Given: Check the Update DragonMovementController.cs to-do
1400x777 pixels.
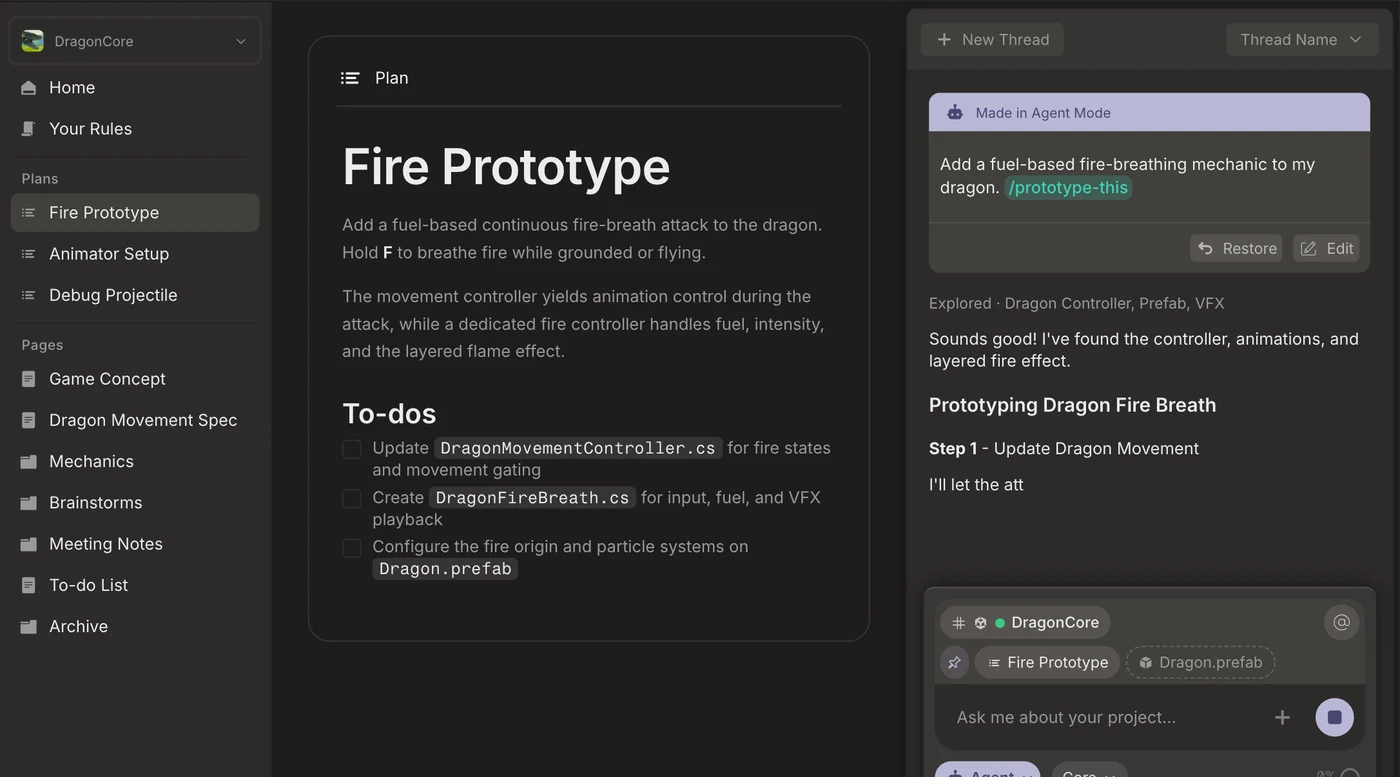Looking at the screenshot, I should pos(352,449).
